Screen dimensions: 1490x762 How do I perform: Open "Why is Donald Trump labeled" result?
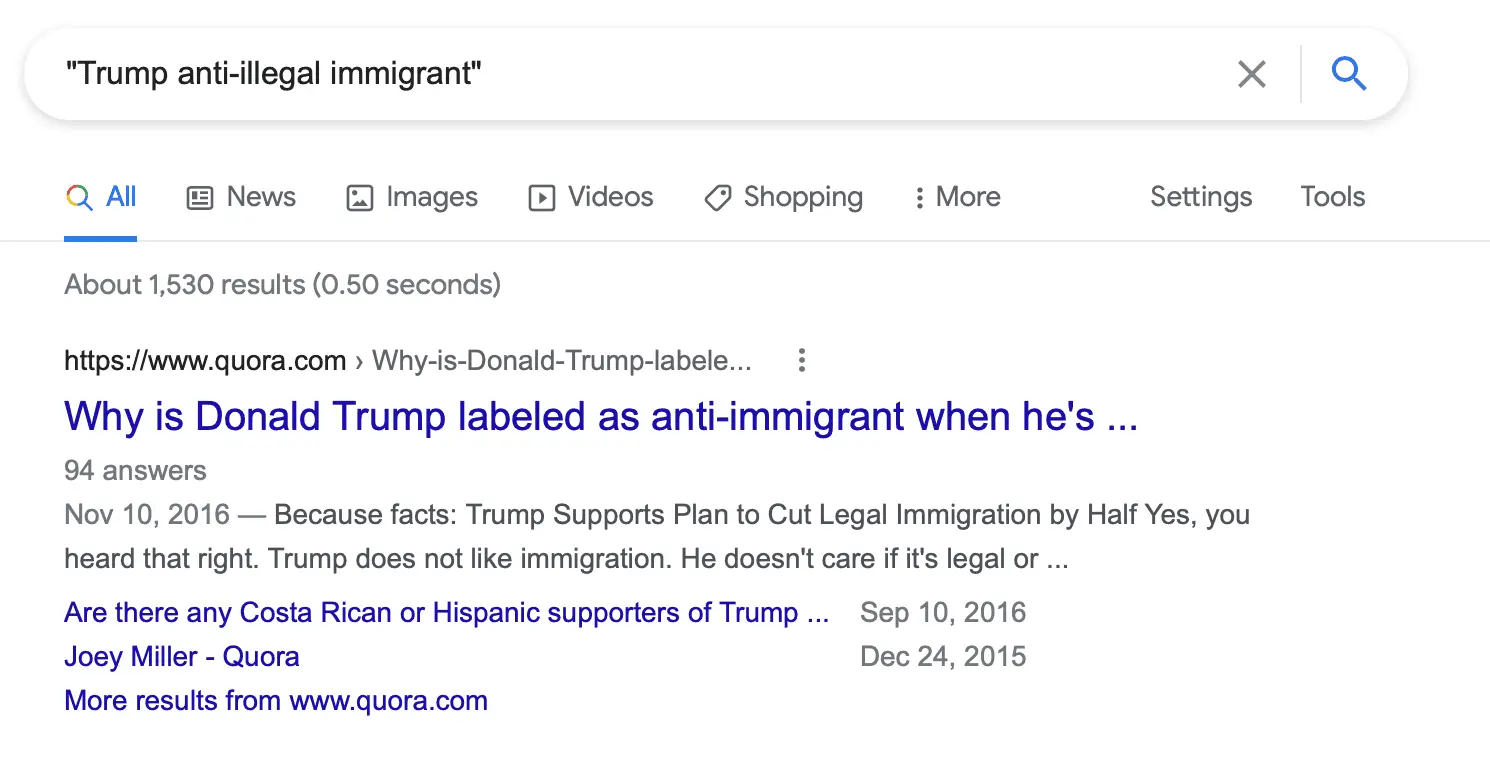coord(600,416)
